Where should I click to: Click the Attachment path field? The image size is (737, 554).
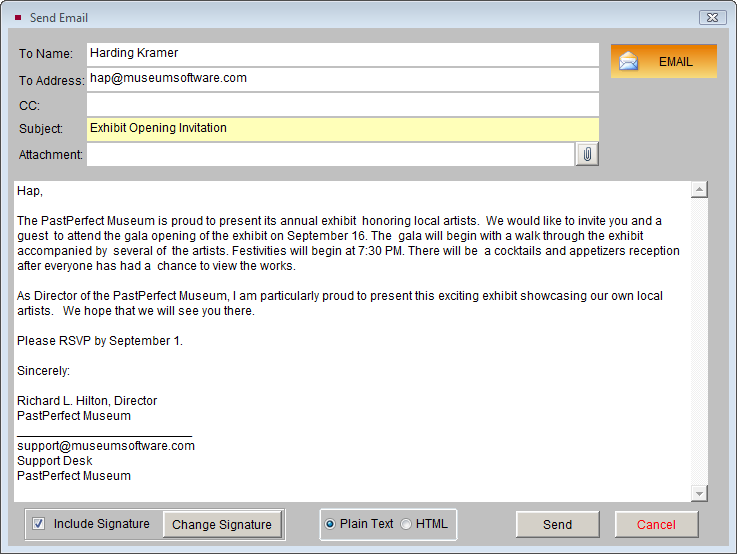pyautogui.click(x=330, y=154)
